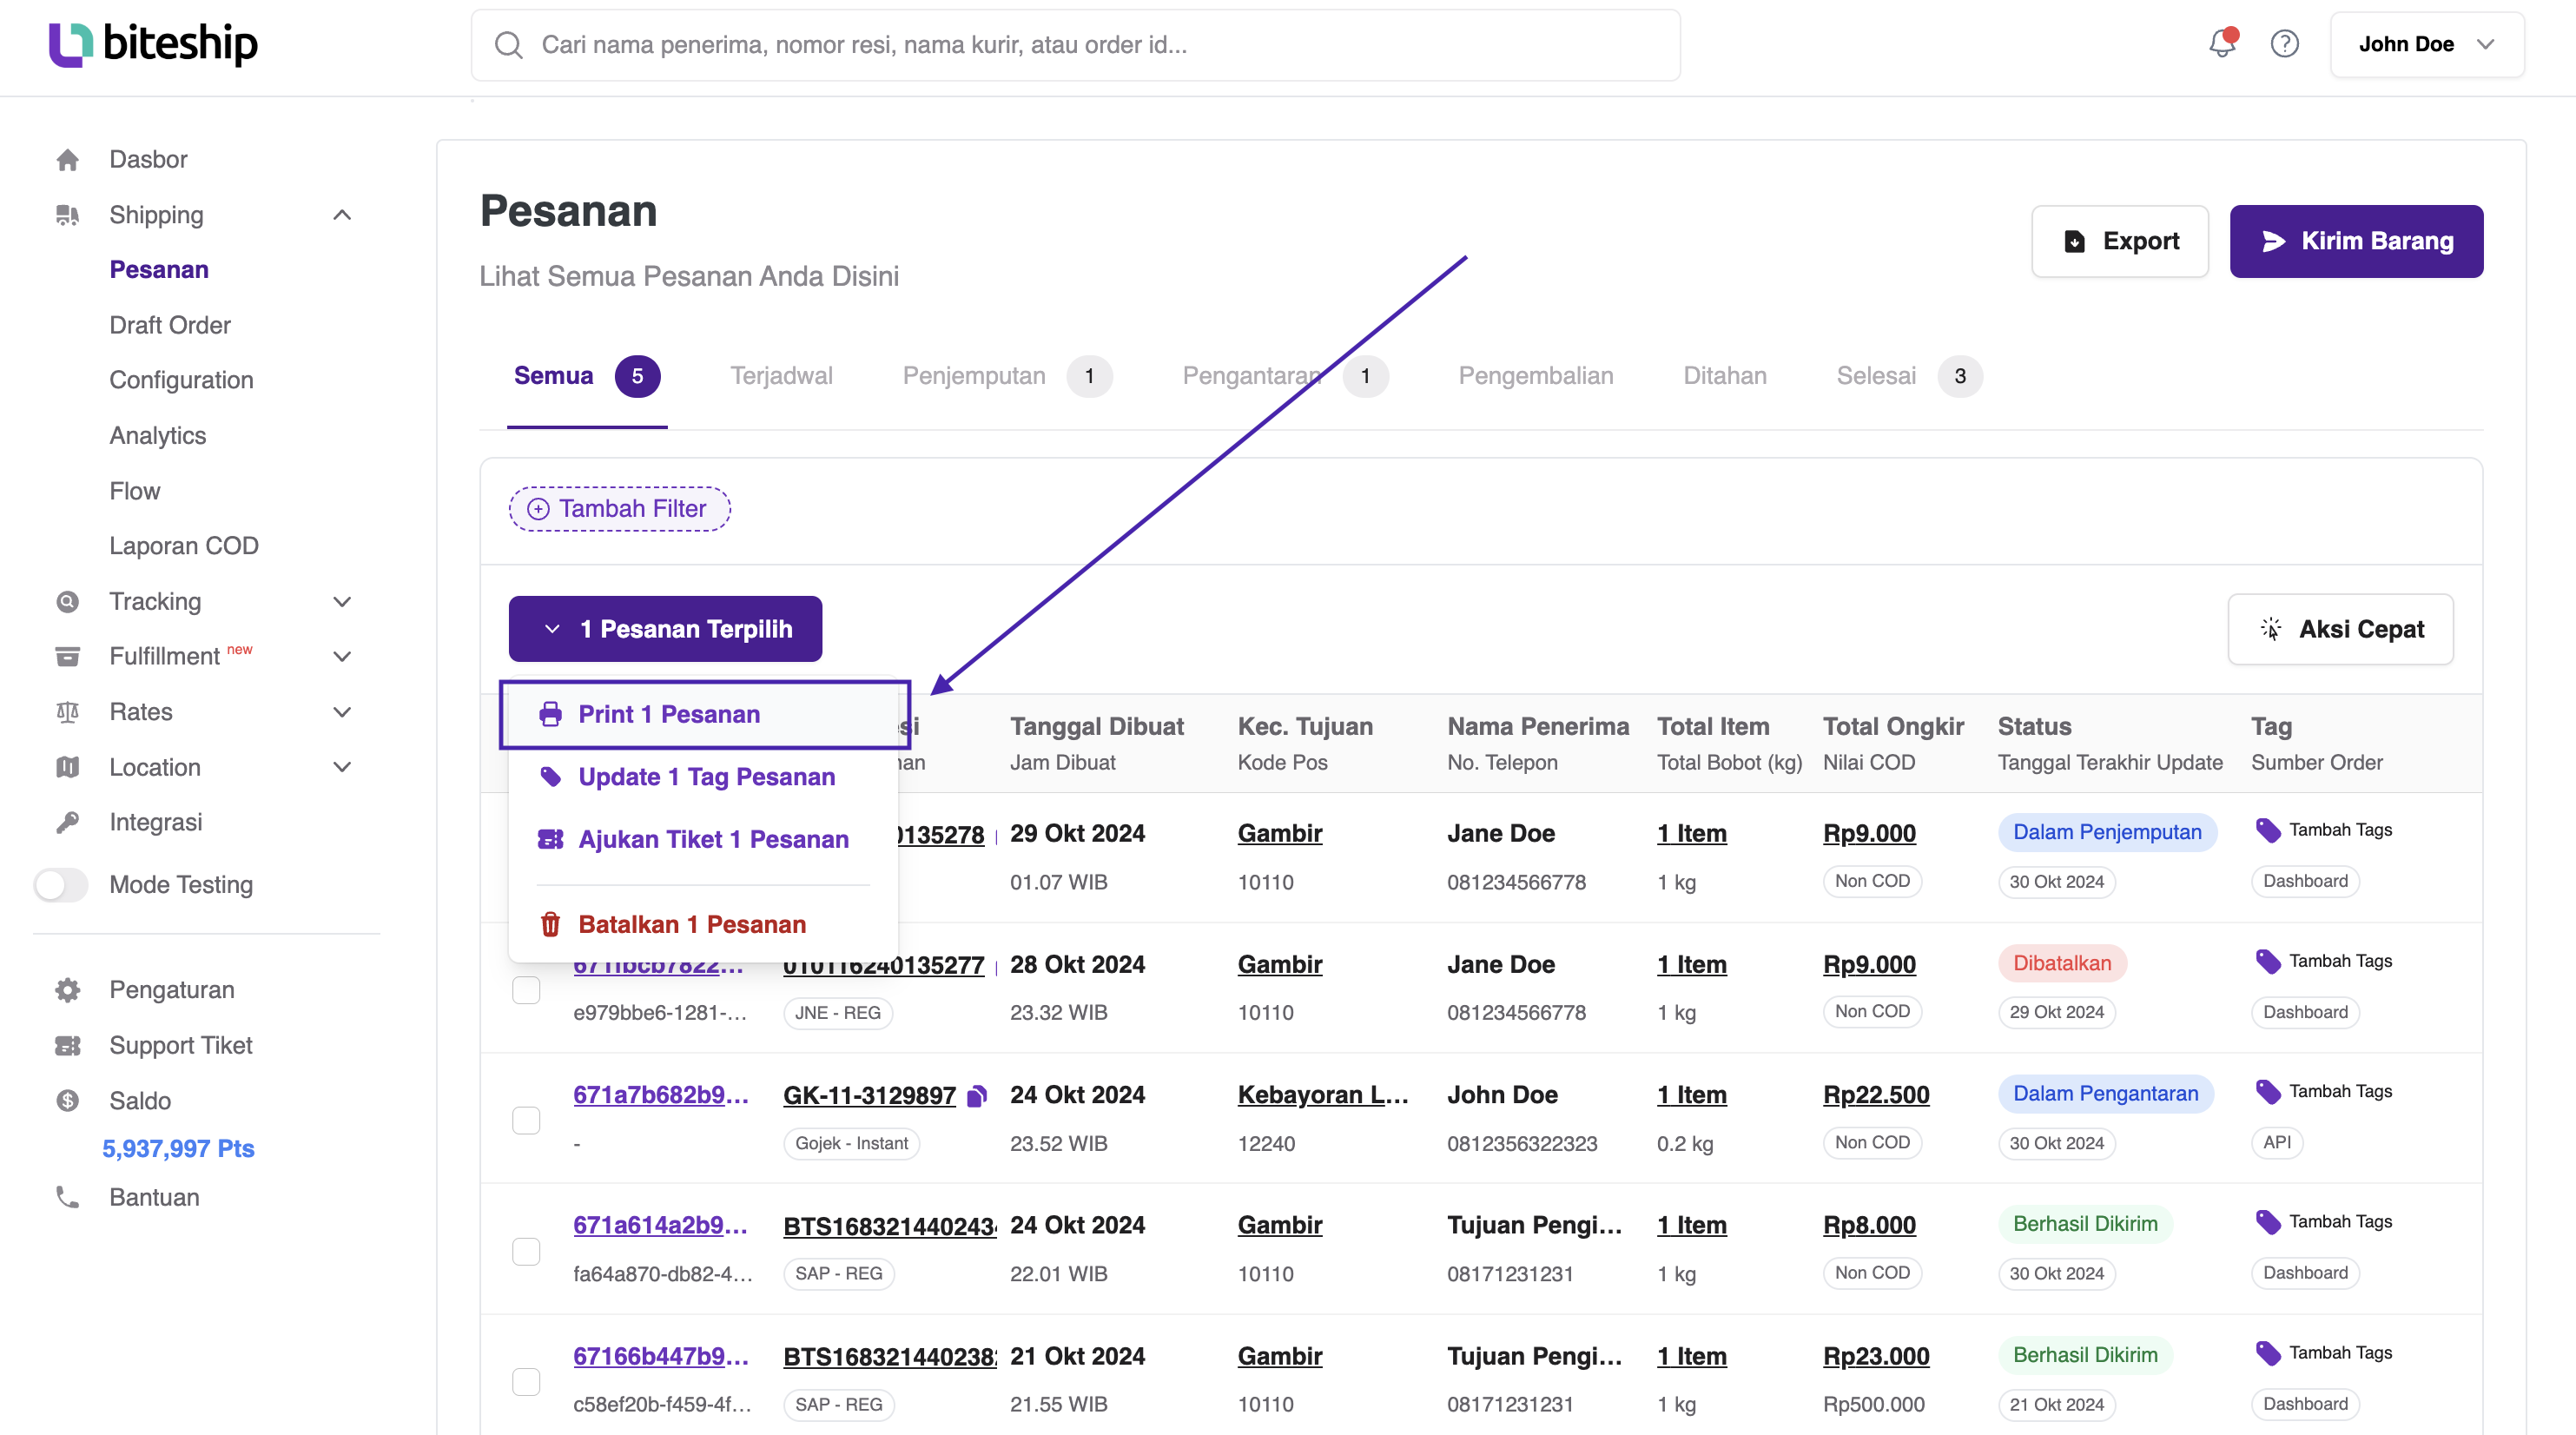Click the Tambah Filter button
The width and height of the screenshot is (2576, 1435).
pyautogui.click(x=620, y=509)
